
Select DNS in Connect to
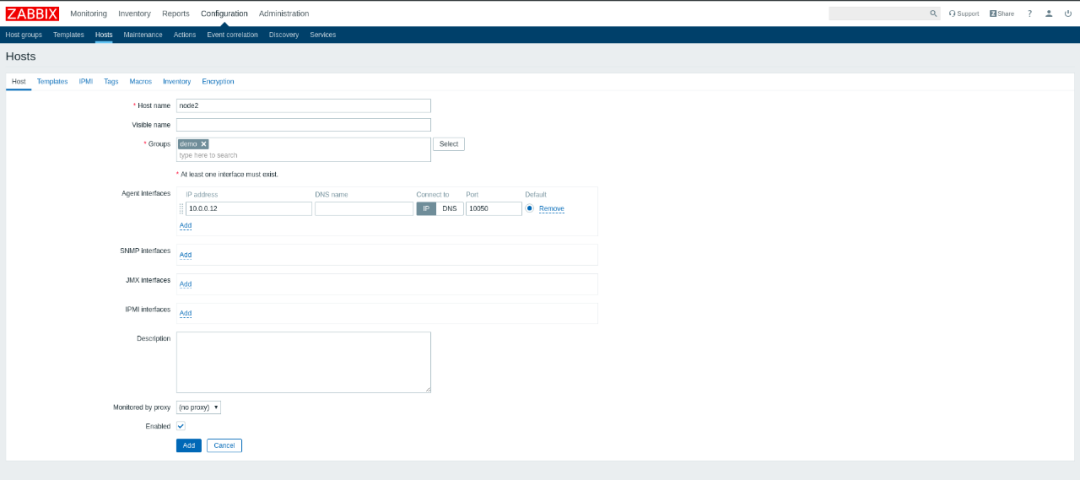(450, 209)
